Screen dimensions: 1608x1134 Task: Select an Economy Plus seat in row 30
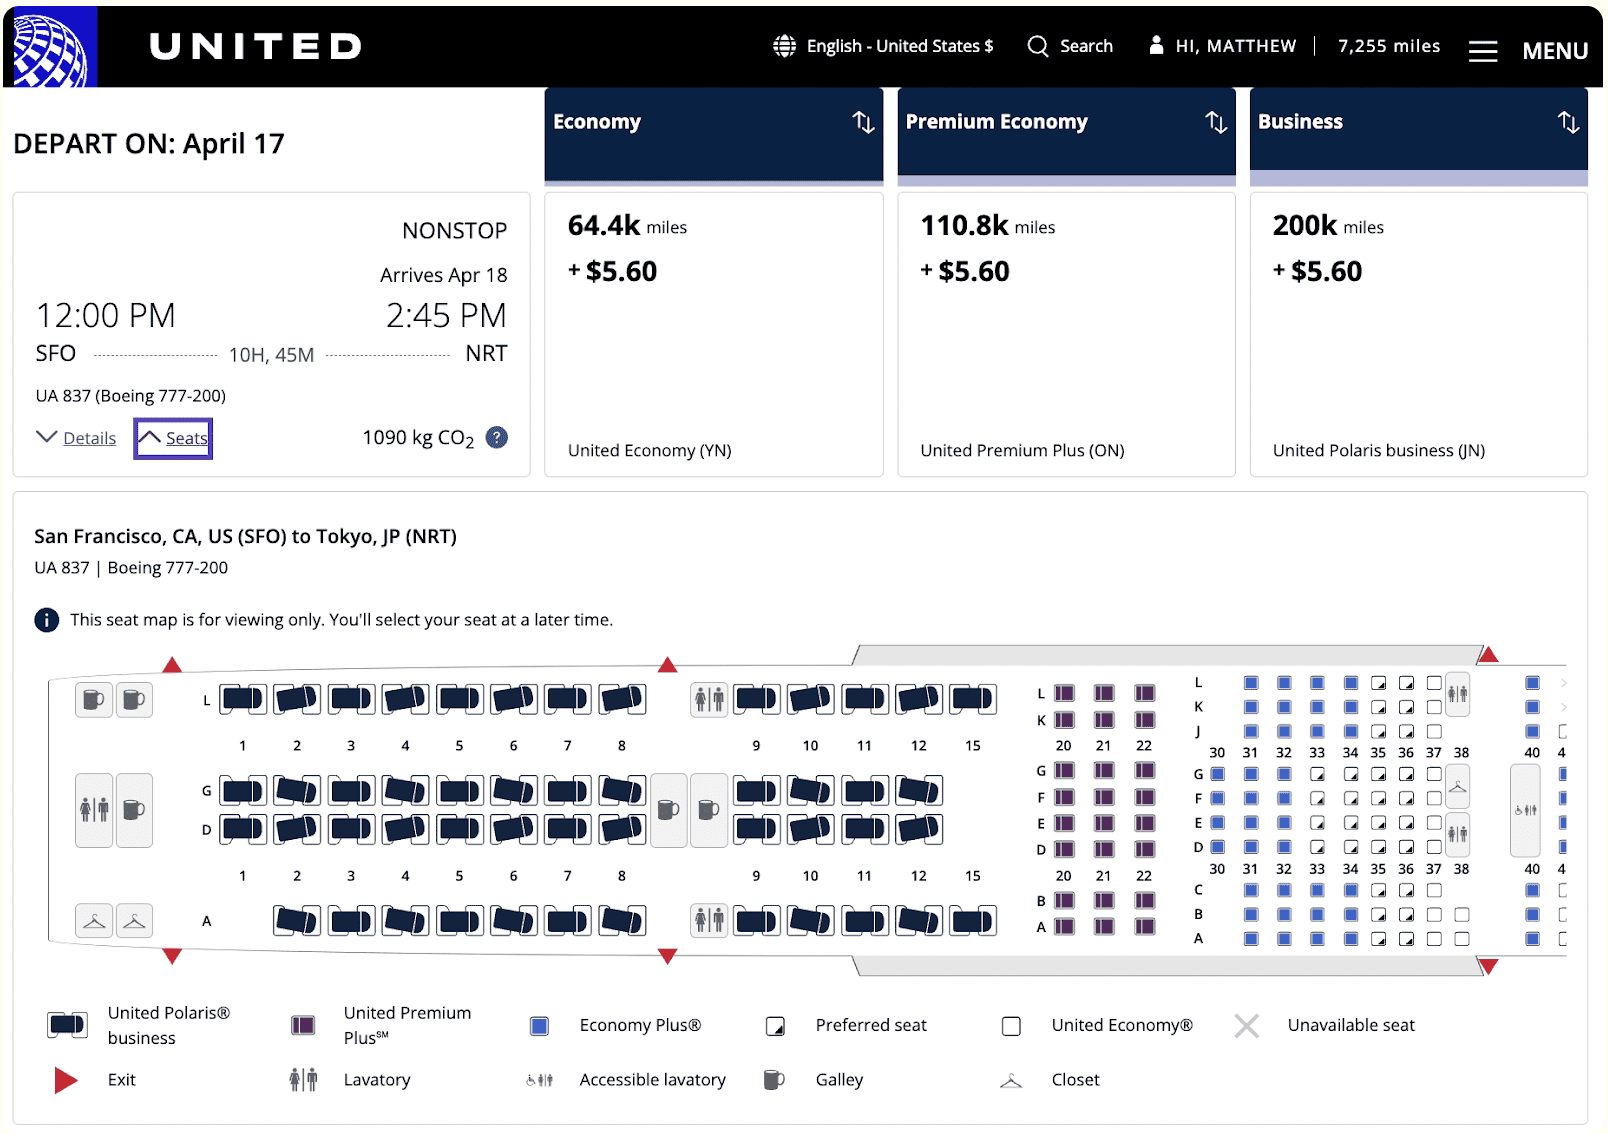tap(1216, 773)
